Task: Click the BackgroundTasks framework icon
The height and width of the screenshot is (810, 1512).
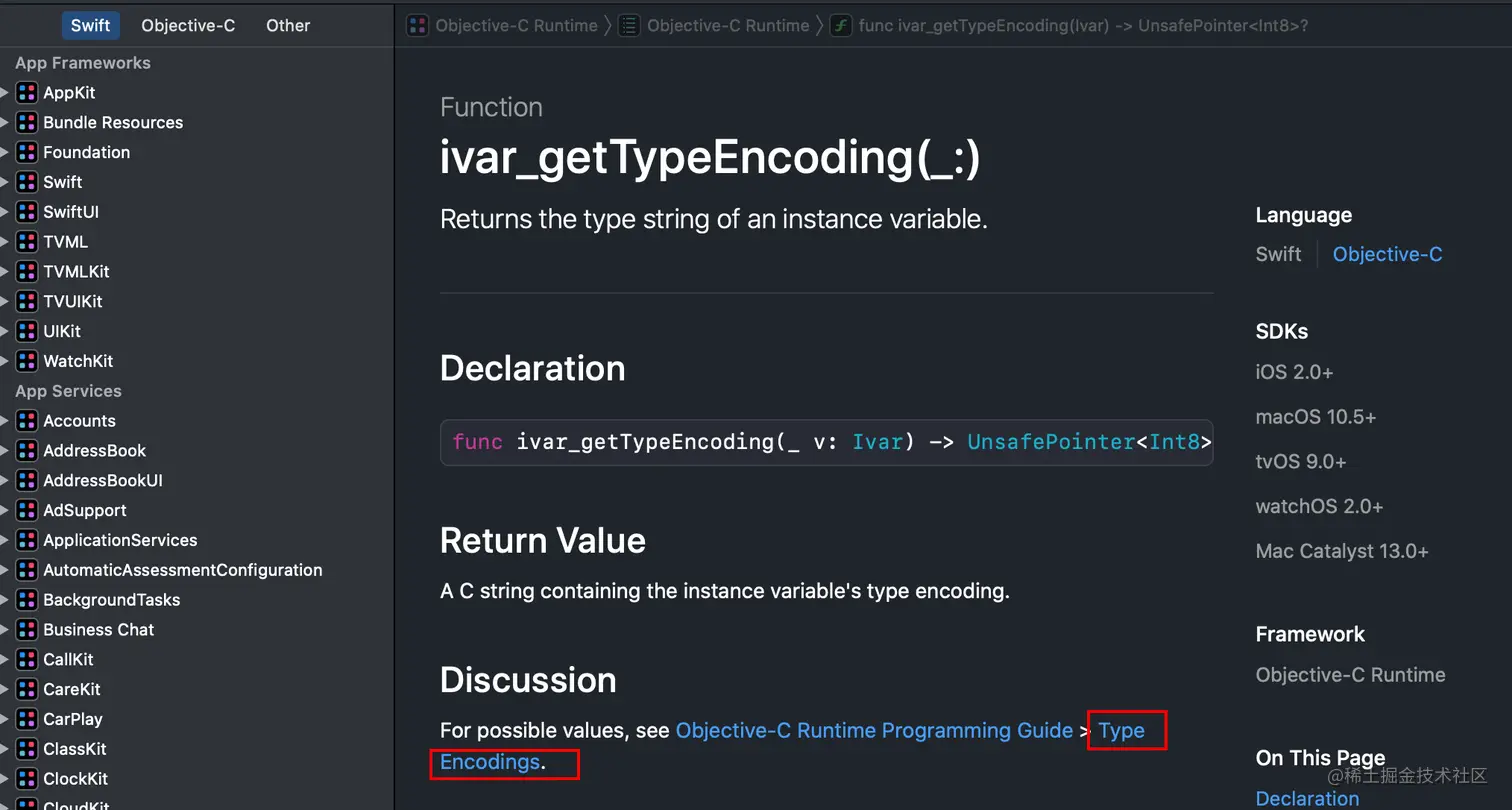Action: [27, 600]
